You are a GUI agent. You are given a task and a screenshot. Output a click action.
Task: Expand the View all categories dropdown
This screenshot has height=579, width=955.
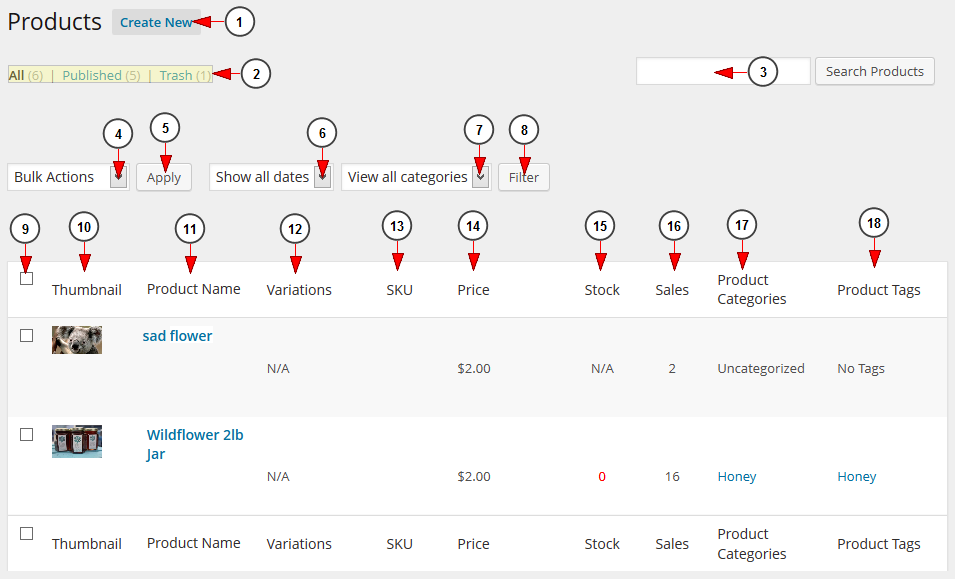417,177
